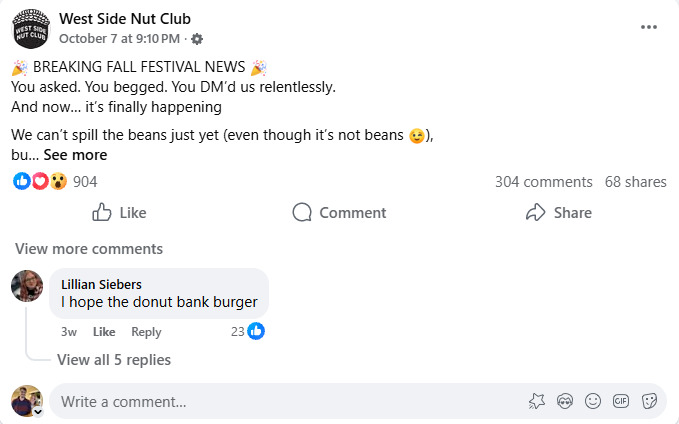
Task: Click the shooting star icon in comment box
Action: [x=536, y=401]
